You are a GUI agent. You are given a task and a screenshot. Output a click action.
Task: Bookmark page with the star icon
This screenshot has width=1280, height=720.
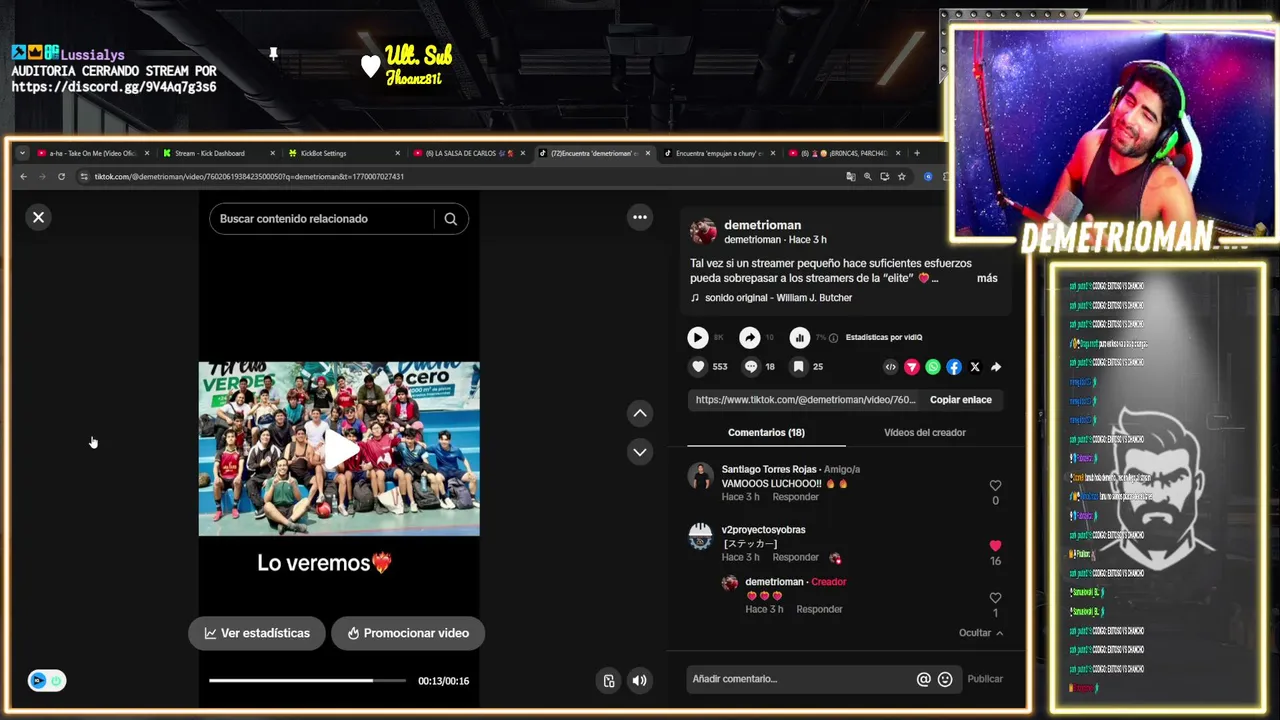(x=902, y=177)
